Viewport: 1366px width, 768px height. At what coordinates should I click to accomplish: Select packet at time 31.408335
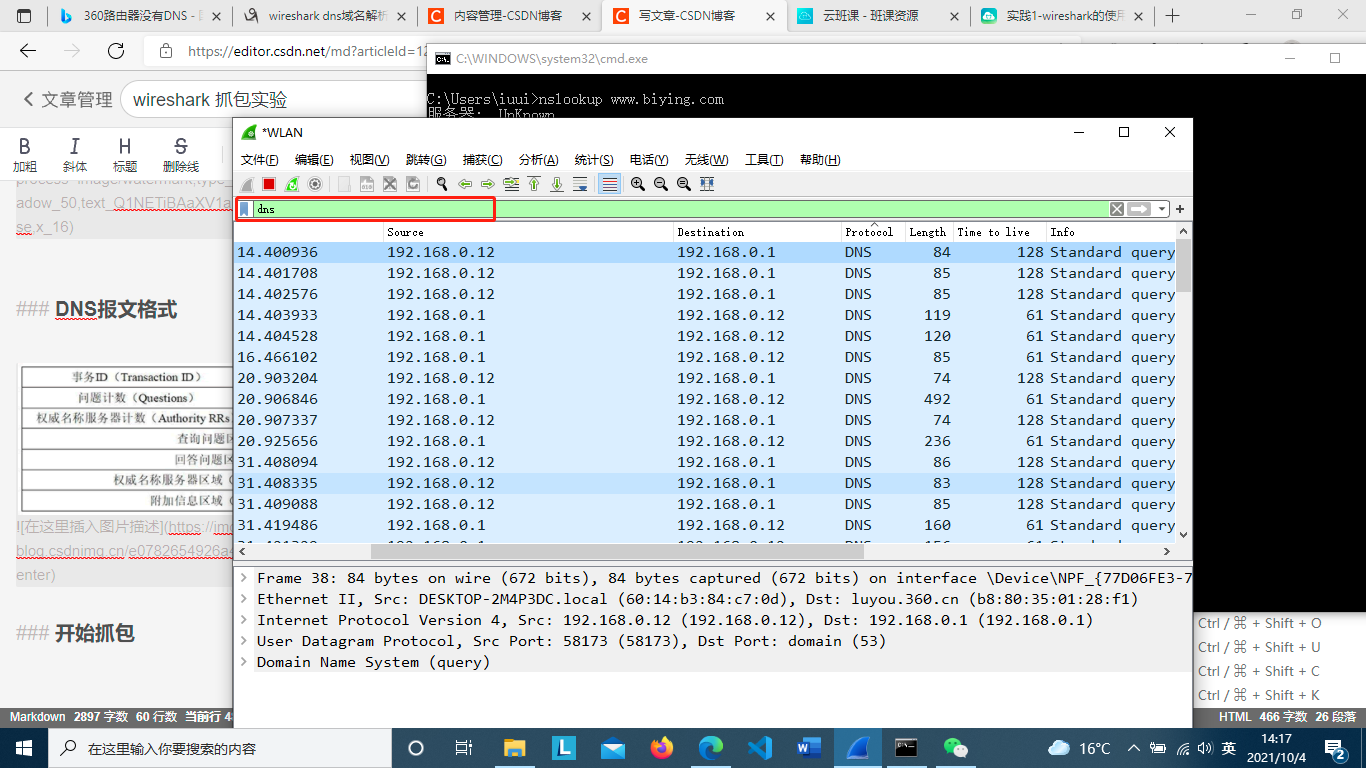(x=705, y=483)
